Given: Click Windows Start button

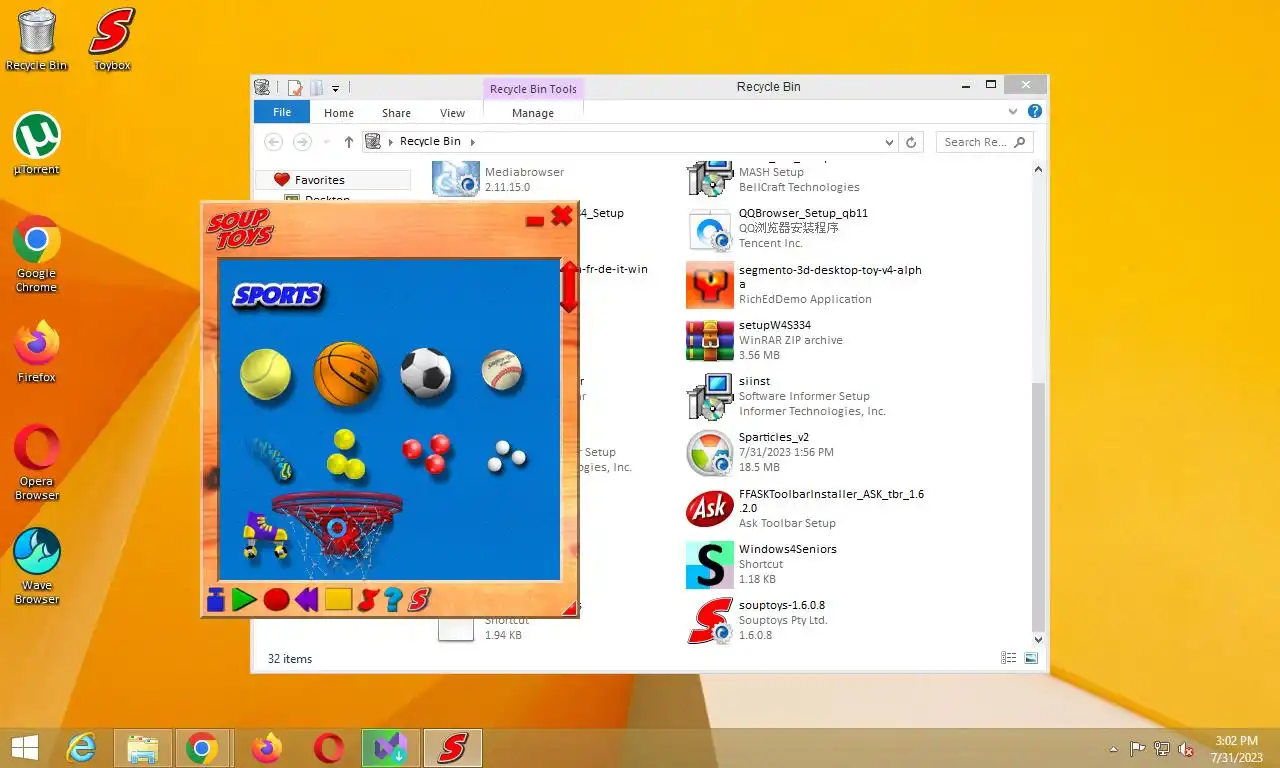Looking at the screenshot, I should [25, 747].
